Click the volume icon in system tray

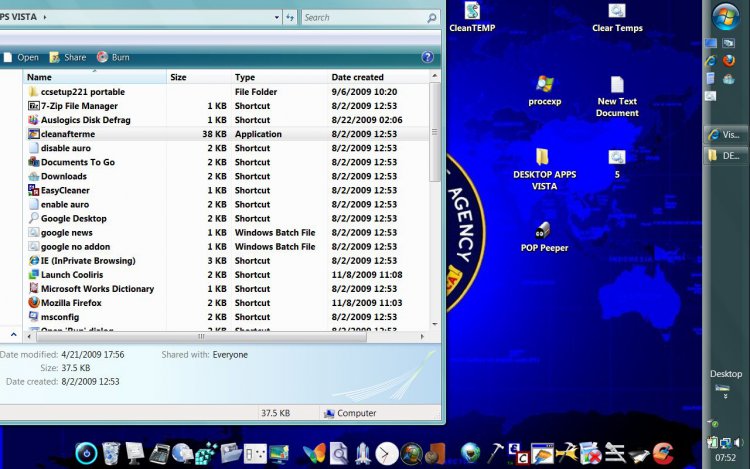pyautogui.click(x=739, y=442)
